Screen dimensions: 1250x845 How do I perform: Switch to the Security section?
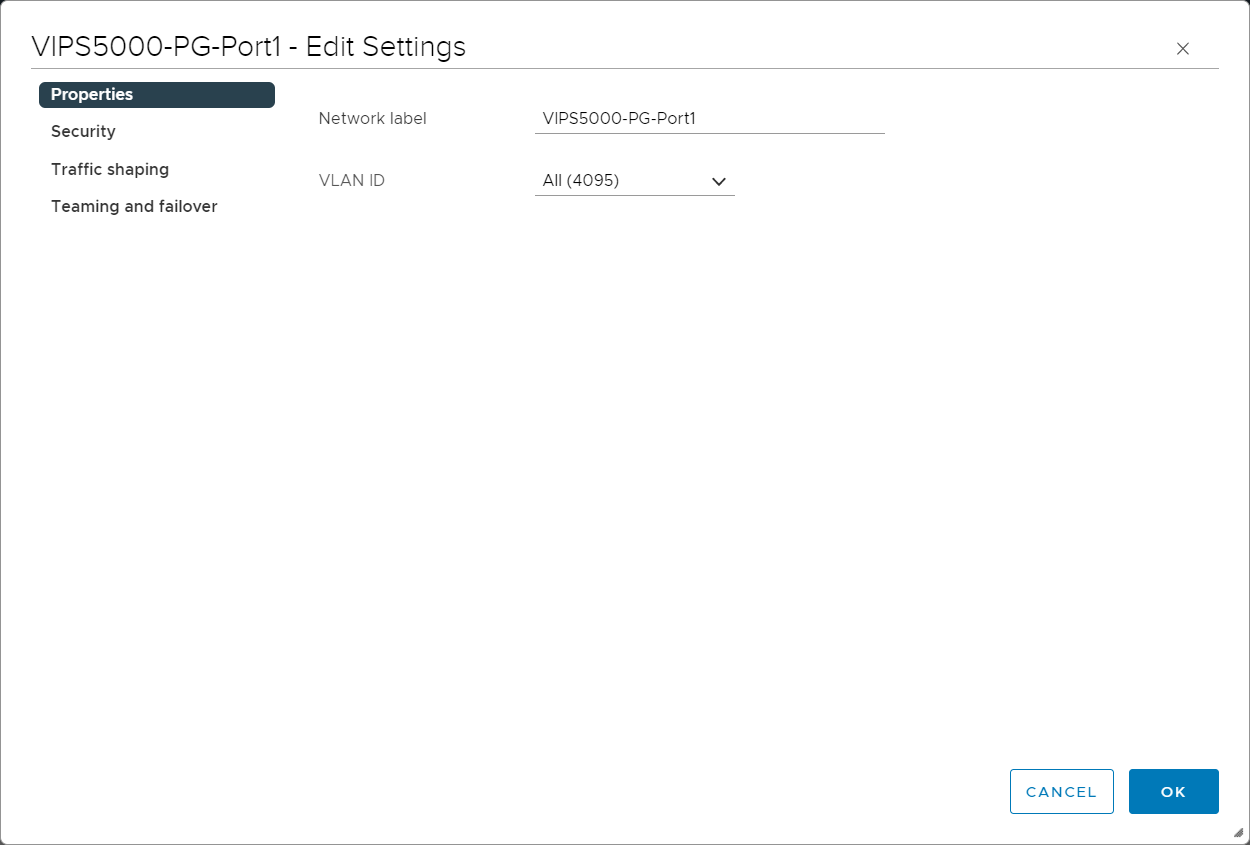pos(83,132)
